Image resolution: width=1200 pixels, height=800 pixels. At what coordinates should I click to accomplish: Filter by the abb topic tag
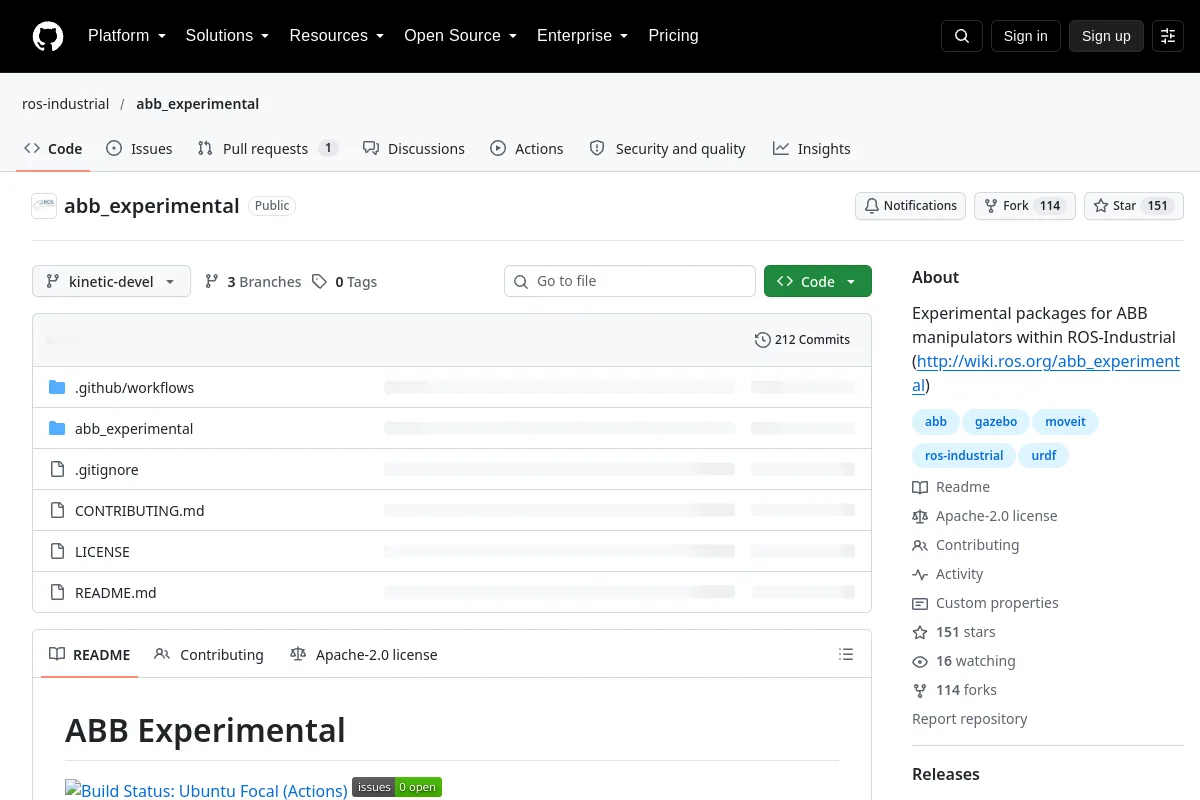[936, 422]
